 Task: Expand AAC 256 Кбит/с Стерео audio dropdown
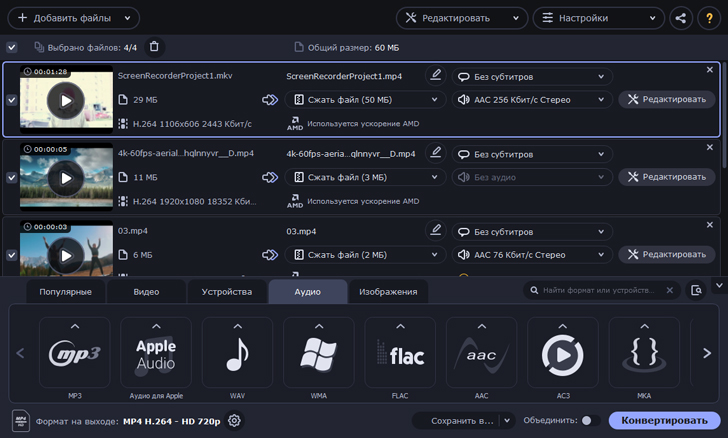[x=531, y=99]
